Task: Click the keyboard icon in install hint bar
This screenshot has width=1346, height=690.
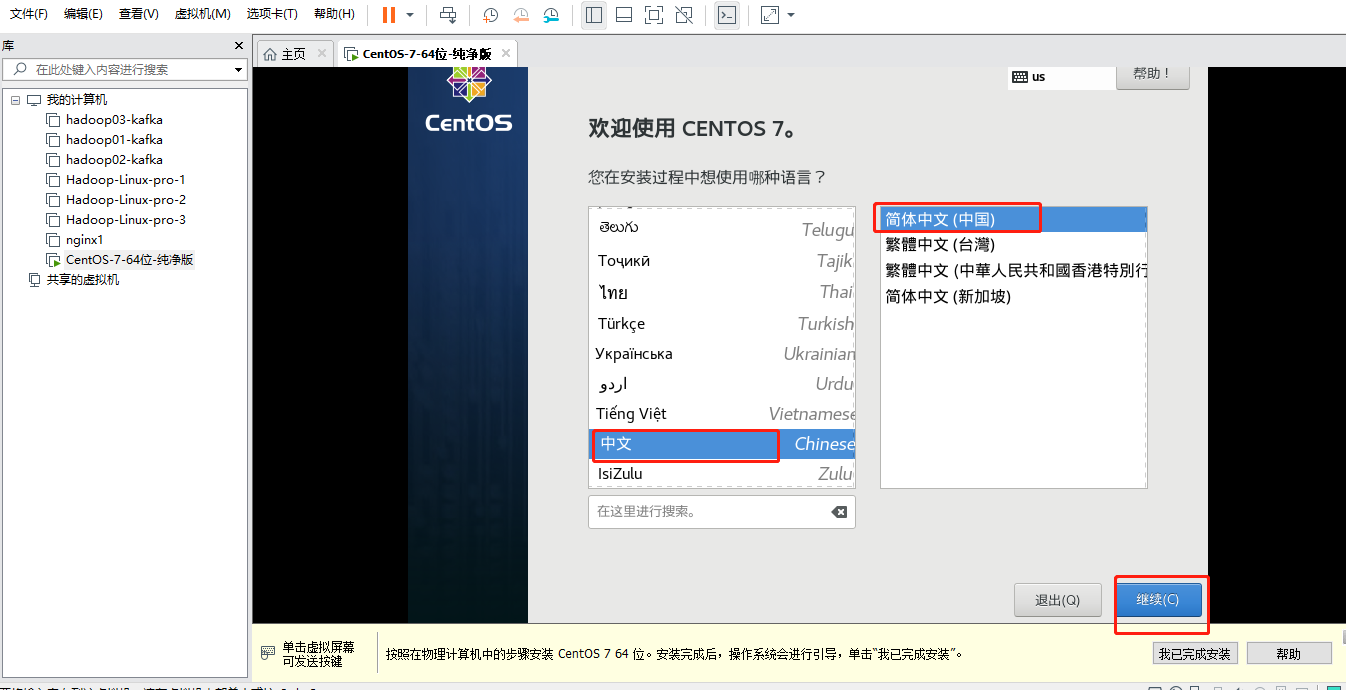Action: pyautogui.click(x=267, y=652)
